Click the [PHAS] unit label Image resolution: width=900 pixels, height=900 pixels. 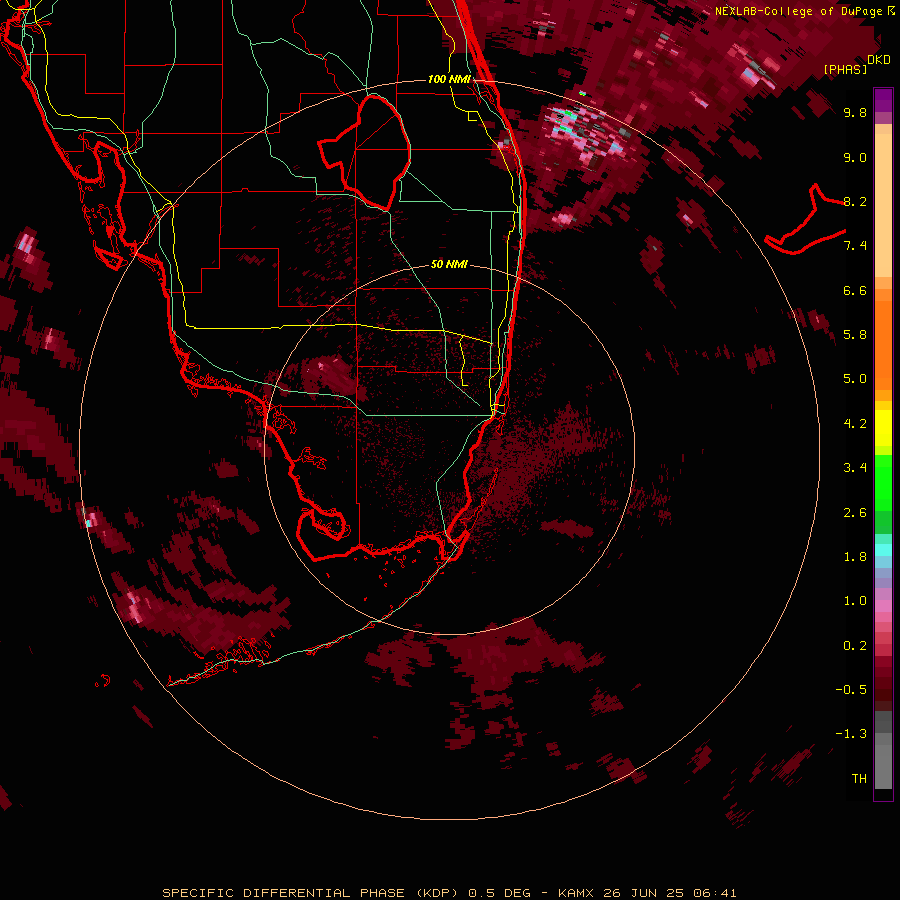[x=845, y=69]
